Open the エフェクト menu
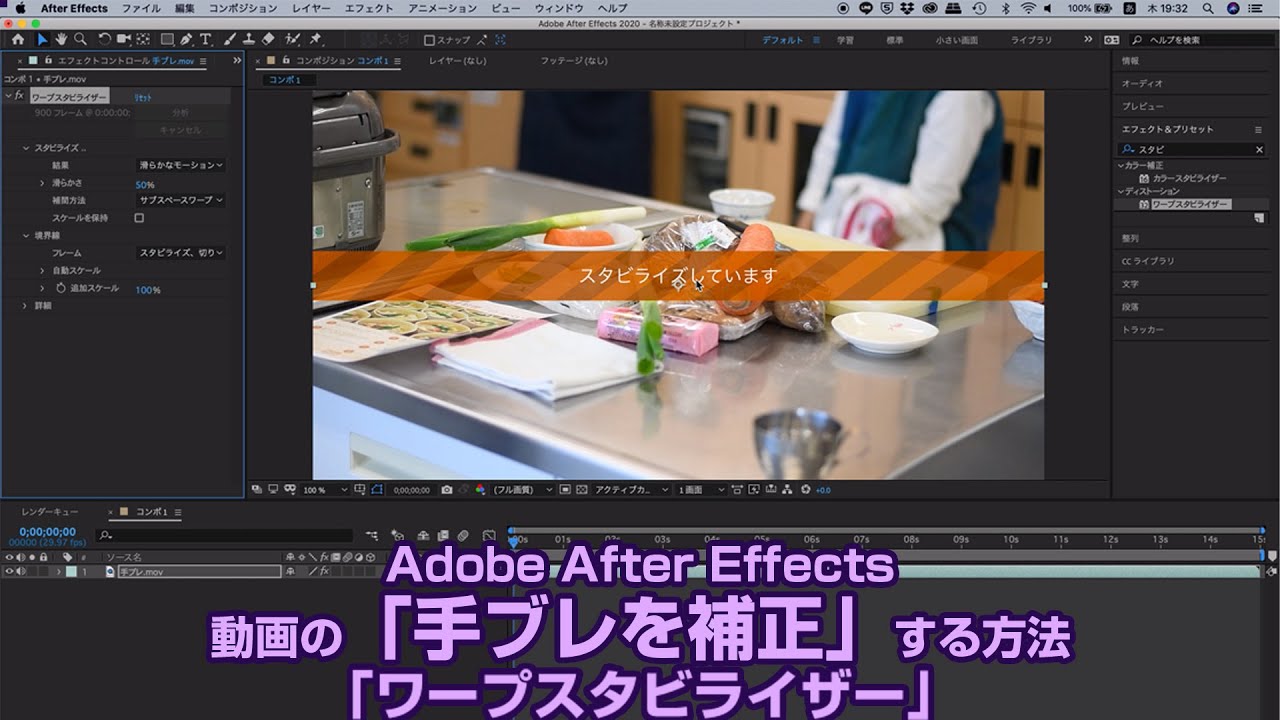 (369, 8)
